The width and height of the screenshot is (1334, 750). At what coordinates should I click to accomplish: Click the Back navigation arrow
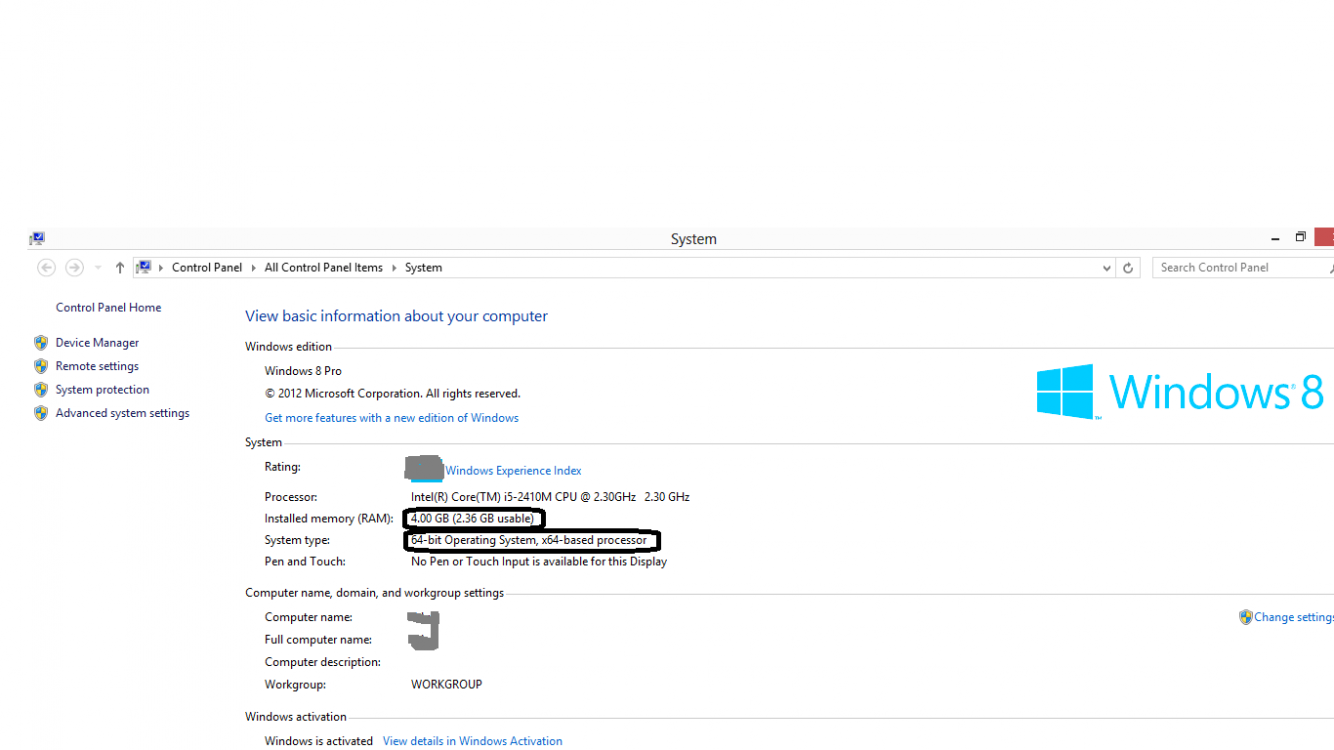46,268
